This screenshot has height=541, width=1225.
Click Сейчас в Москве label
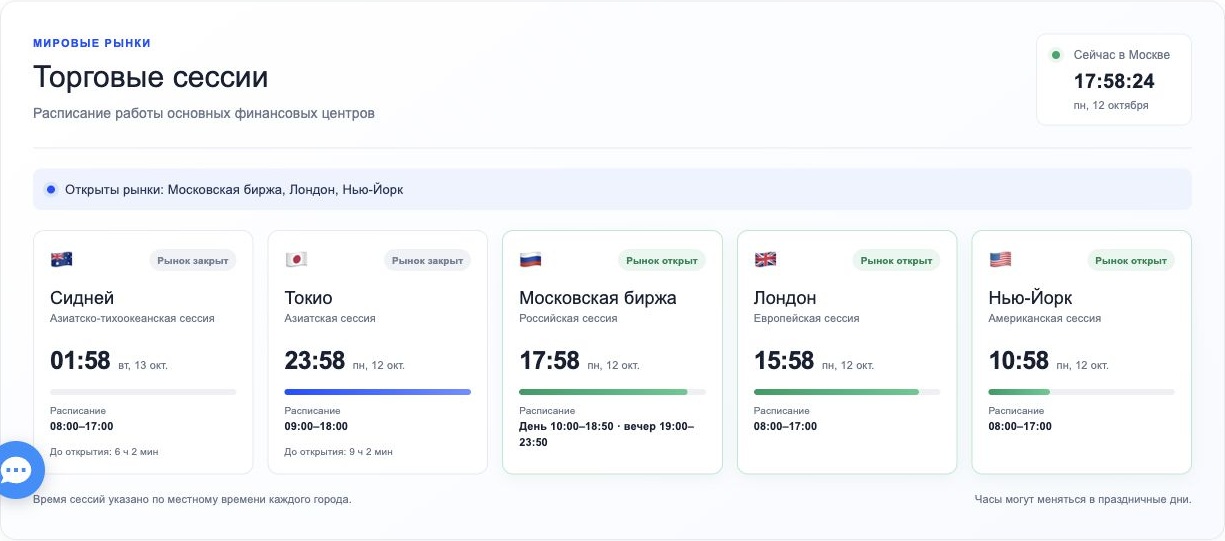pos(1122,55)
